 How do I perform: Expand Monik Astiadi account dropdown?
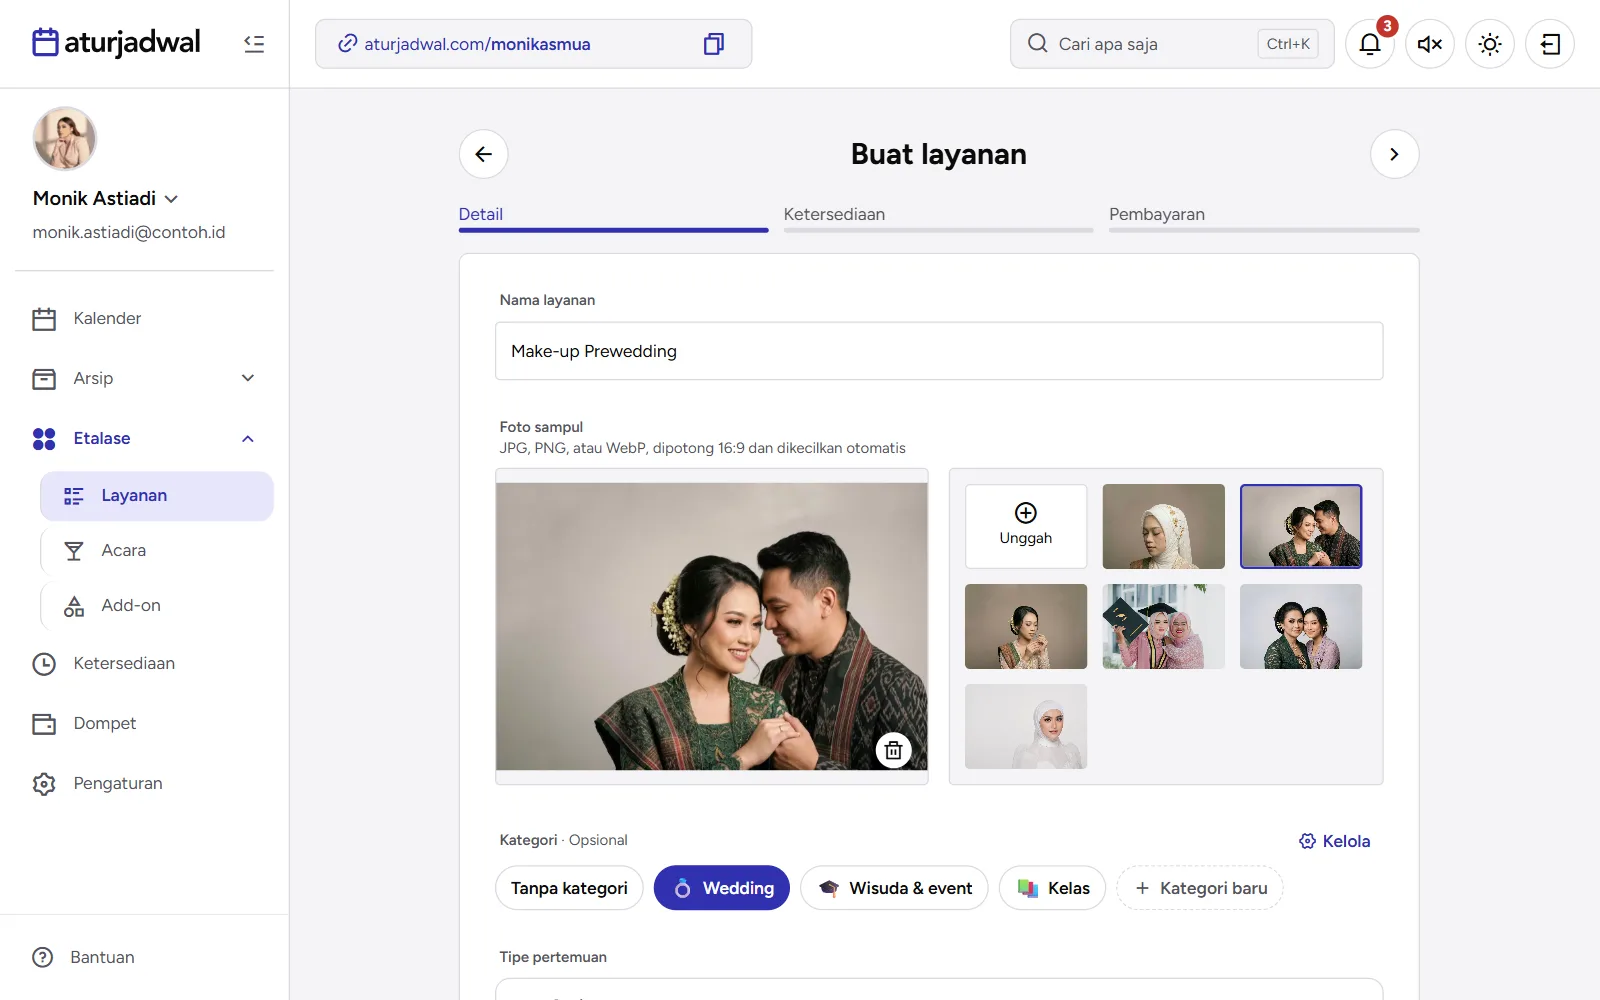click(106, 198)
